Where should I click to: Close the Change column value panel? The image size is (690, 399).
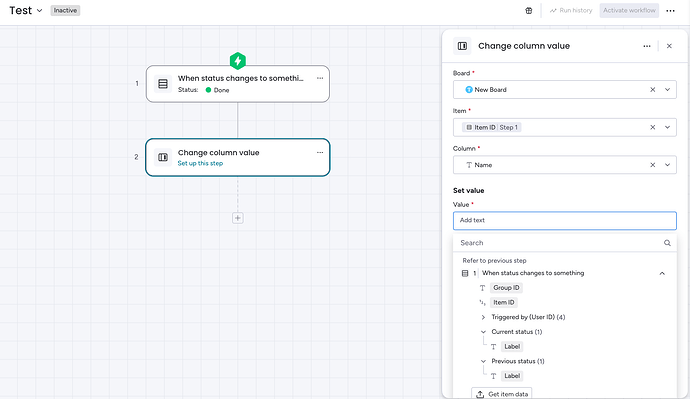coord(669,46)
